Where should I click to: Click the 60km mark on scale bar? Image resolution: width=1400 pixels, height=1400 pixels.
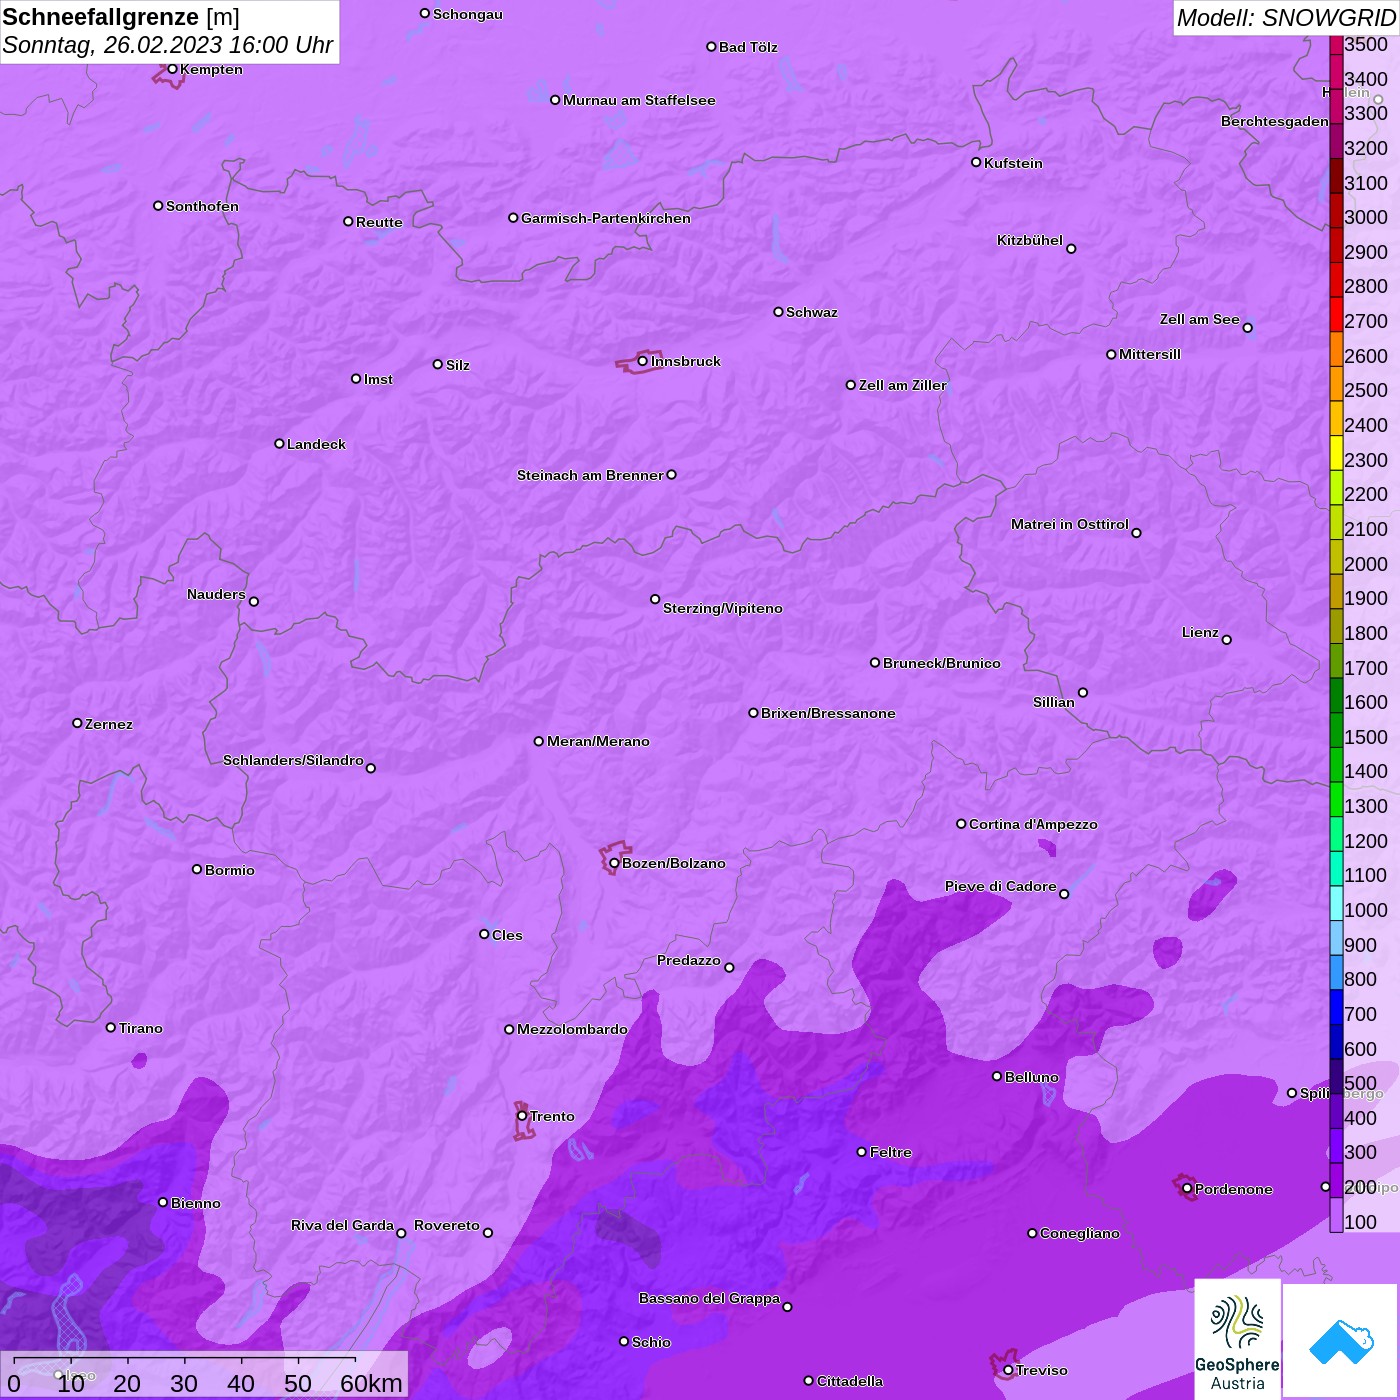tap(371, 1383)
